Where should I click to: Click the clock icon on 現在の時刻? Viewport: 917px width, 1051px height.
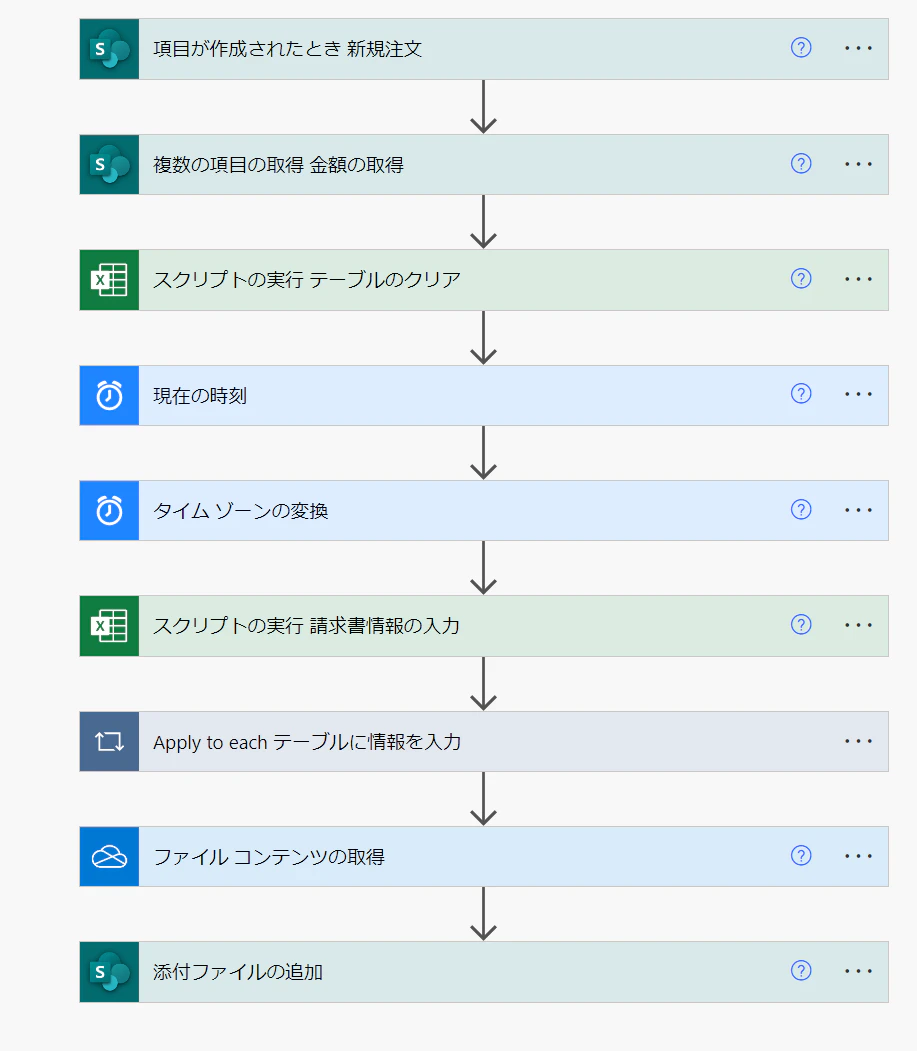(x=109, y=395)
